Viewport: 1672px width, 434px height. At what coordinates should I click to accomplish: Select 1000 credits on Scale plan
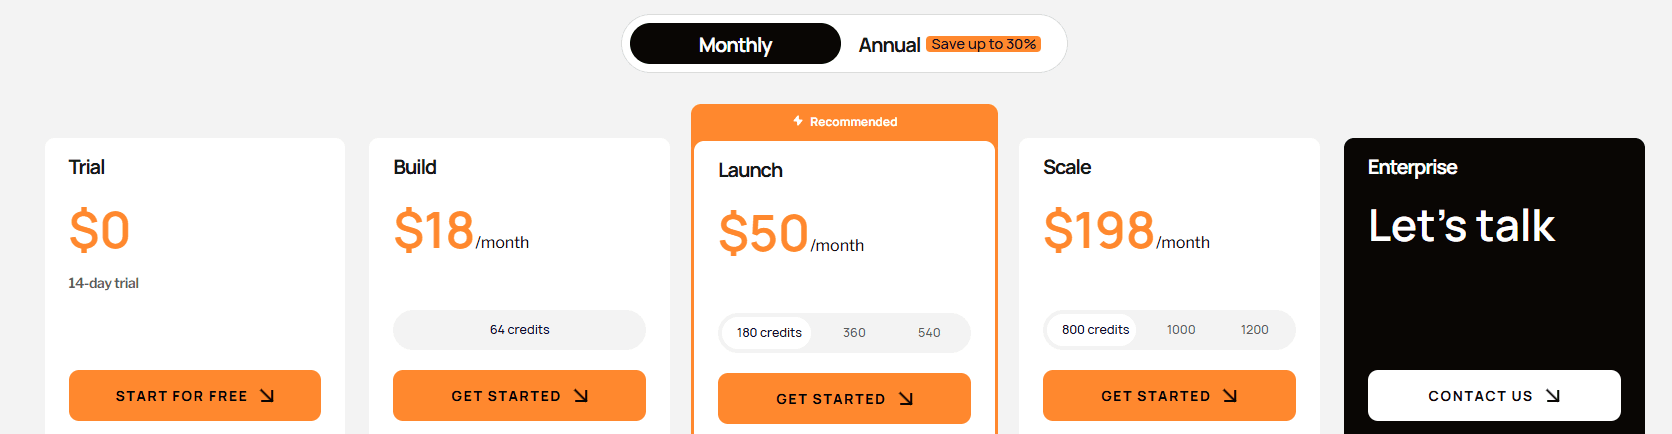tap(1181, 330)
